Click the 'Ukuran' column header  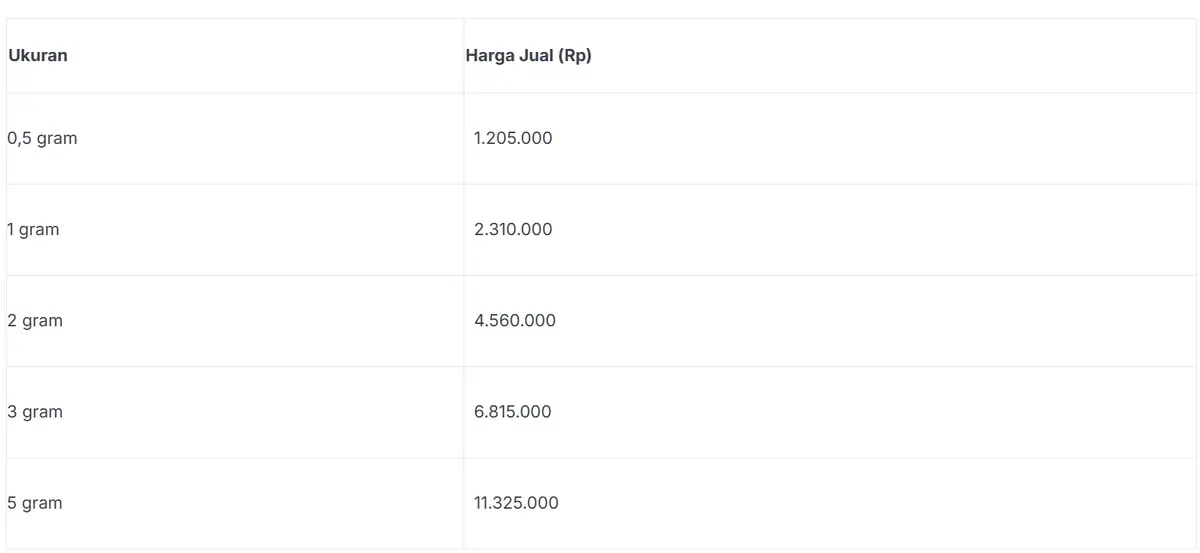tap(38, 56)
